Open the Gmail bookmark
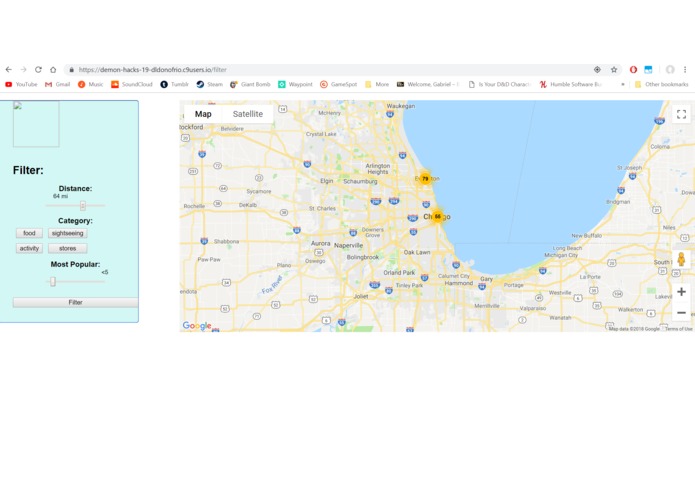 58,84
